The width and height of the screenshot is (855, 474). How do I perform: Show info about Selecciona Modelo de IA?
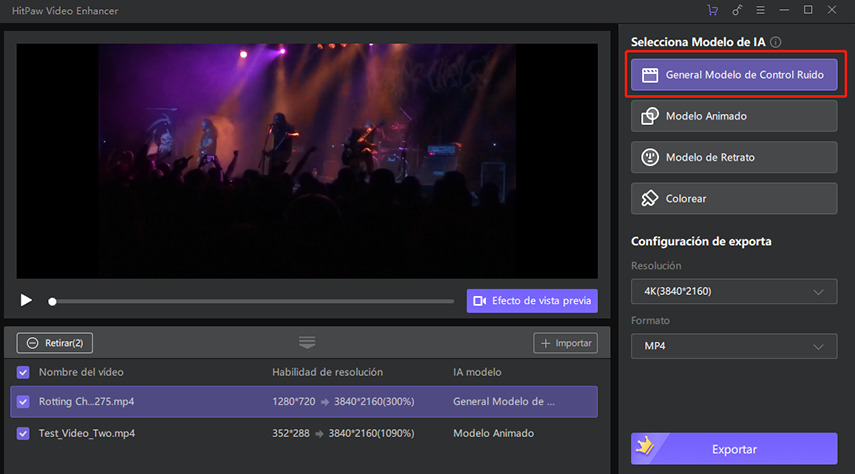coord(776,43)
